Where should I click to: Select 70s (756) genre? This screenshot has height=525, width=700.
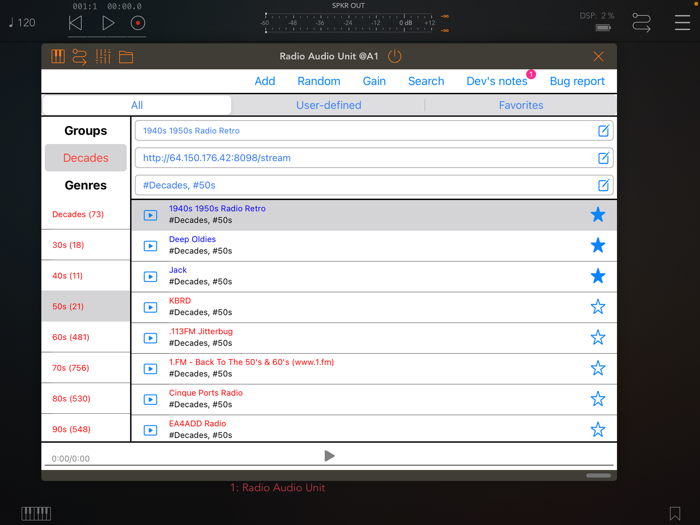pyautogui.click(x=86, y=368)
